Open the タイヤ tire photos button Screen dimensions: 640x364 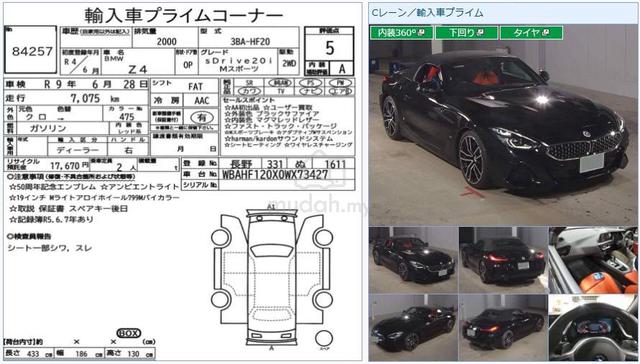[531, 33]
